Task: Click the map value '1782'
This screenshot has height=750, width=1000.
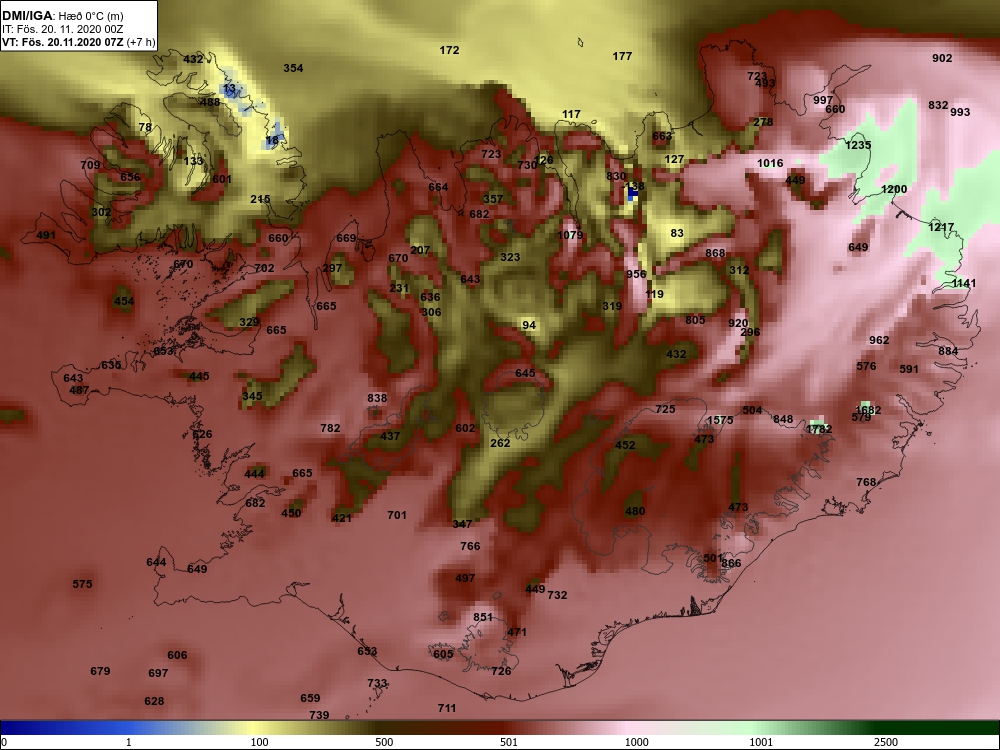Action: pos(819,430)
